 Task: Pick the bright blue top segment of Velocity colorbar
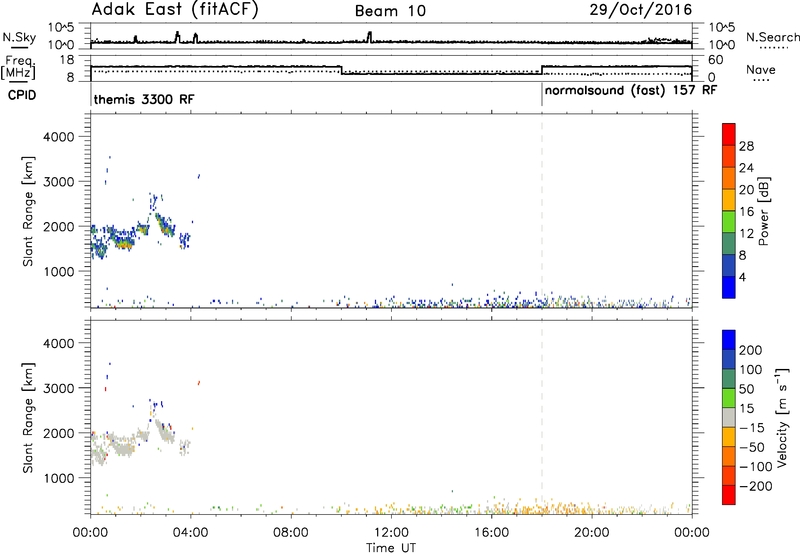pyautogui.click(x=729, y=340)
